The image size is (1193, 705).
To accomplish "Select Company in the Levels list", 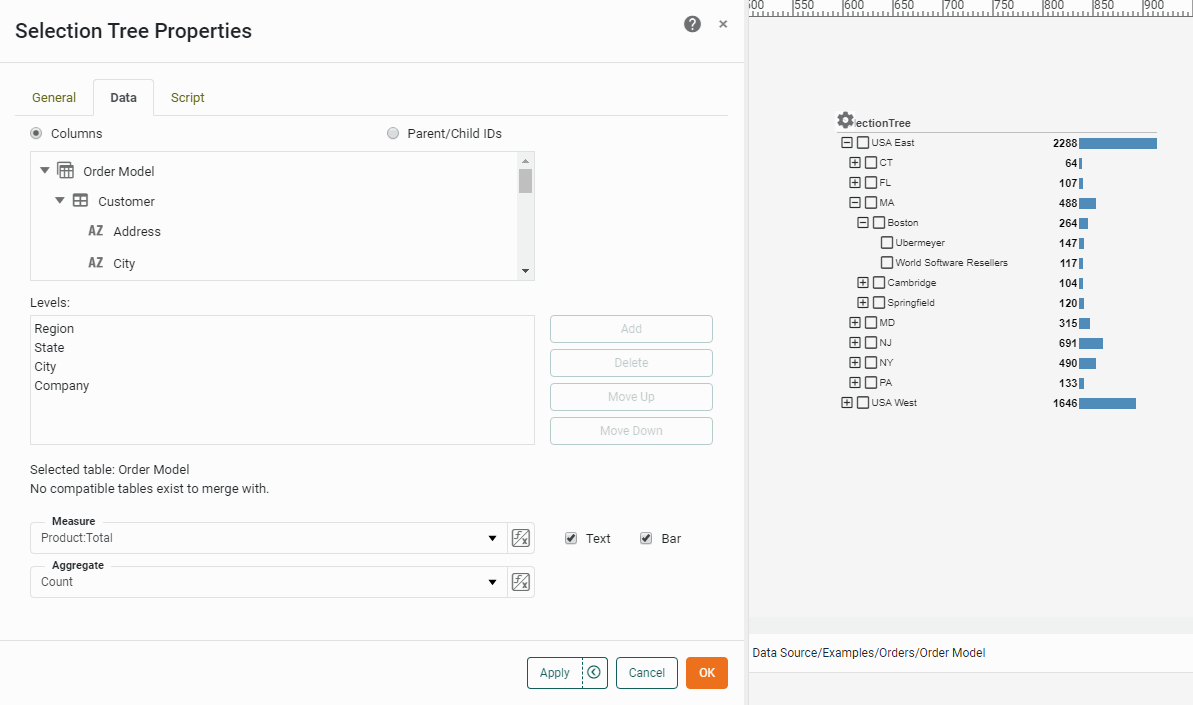I will 61,385.
